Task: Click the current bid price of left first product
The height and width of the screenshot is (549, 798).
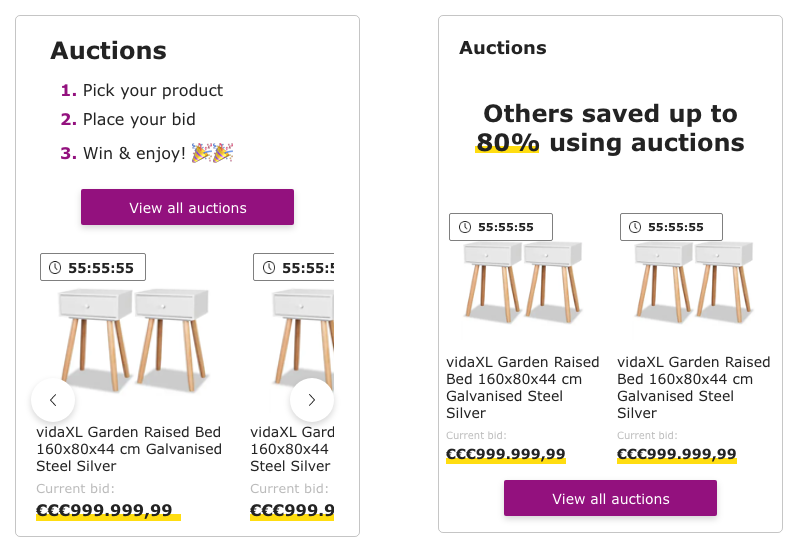Action: pyautogui.click(x=105, y=511)
